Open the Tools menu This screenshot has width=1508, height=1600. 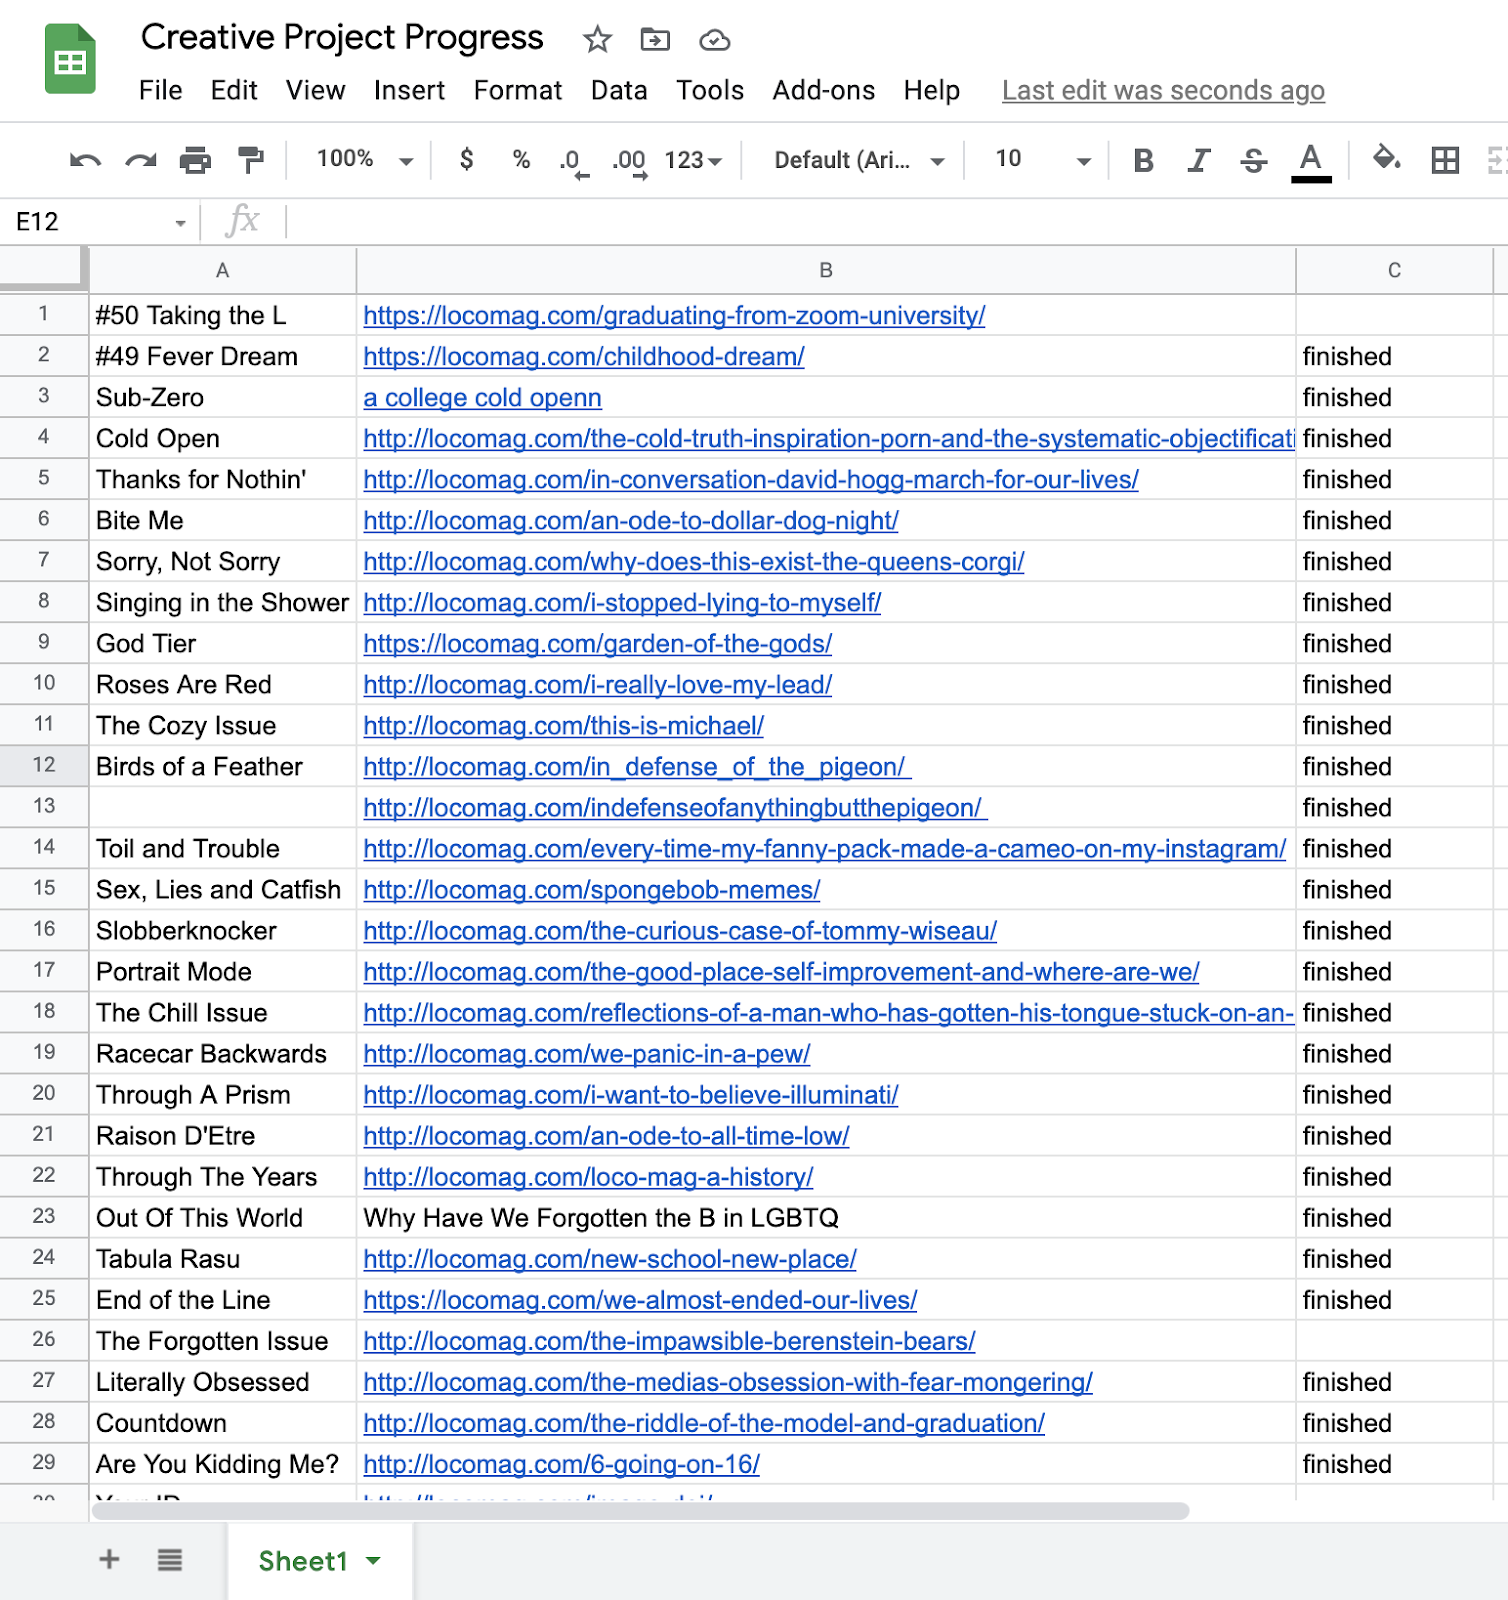709,91
